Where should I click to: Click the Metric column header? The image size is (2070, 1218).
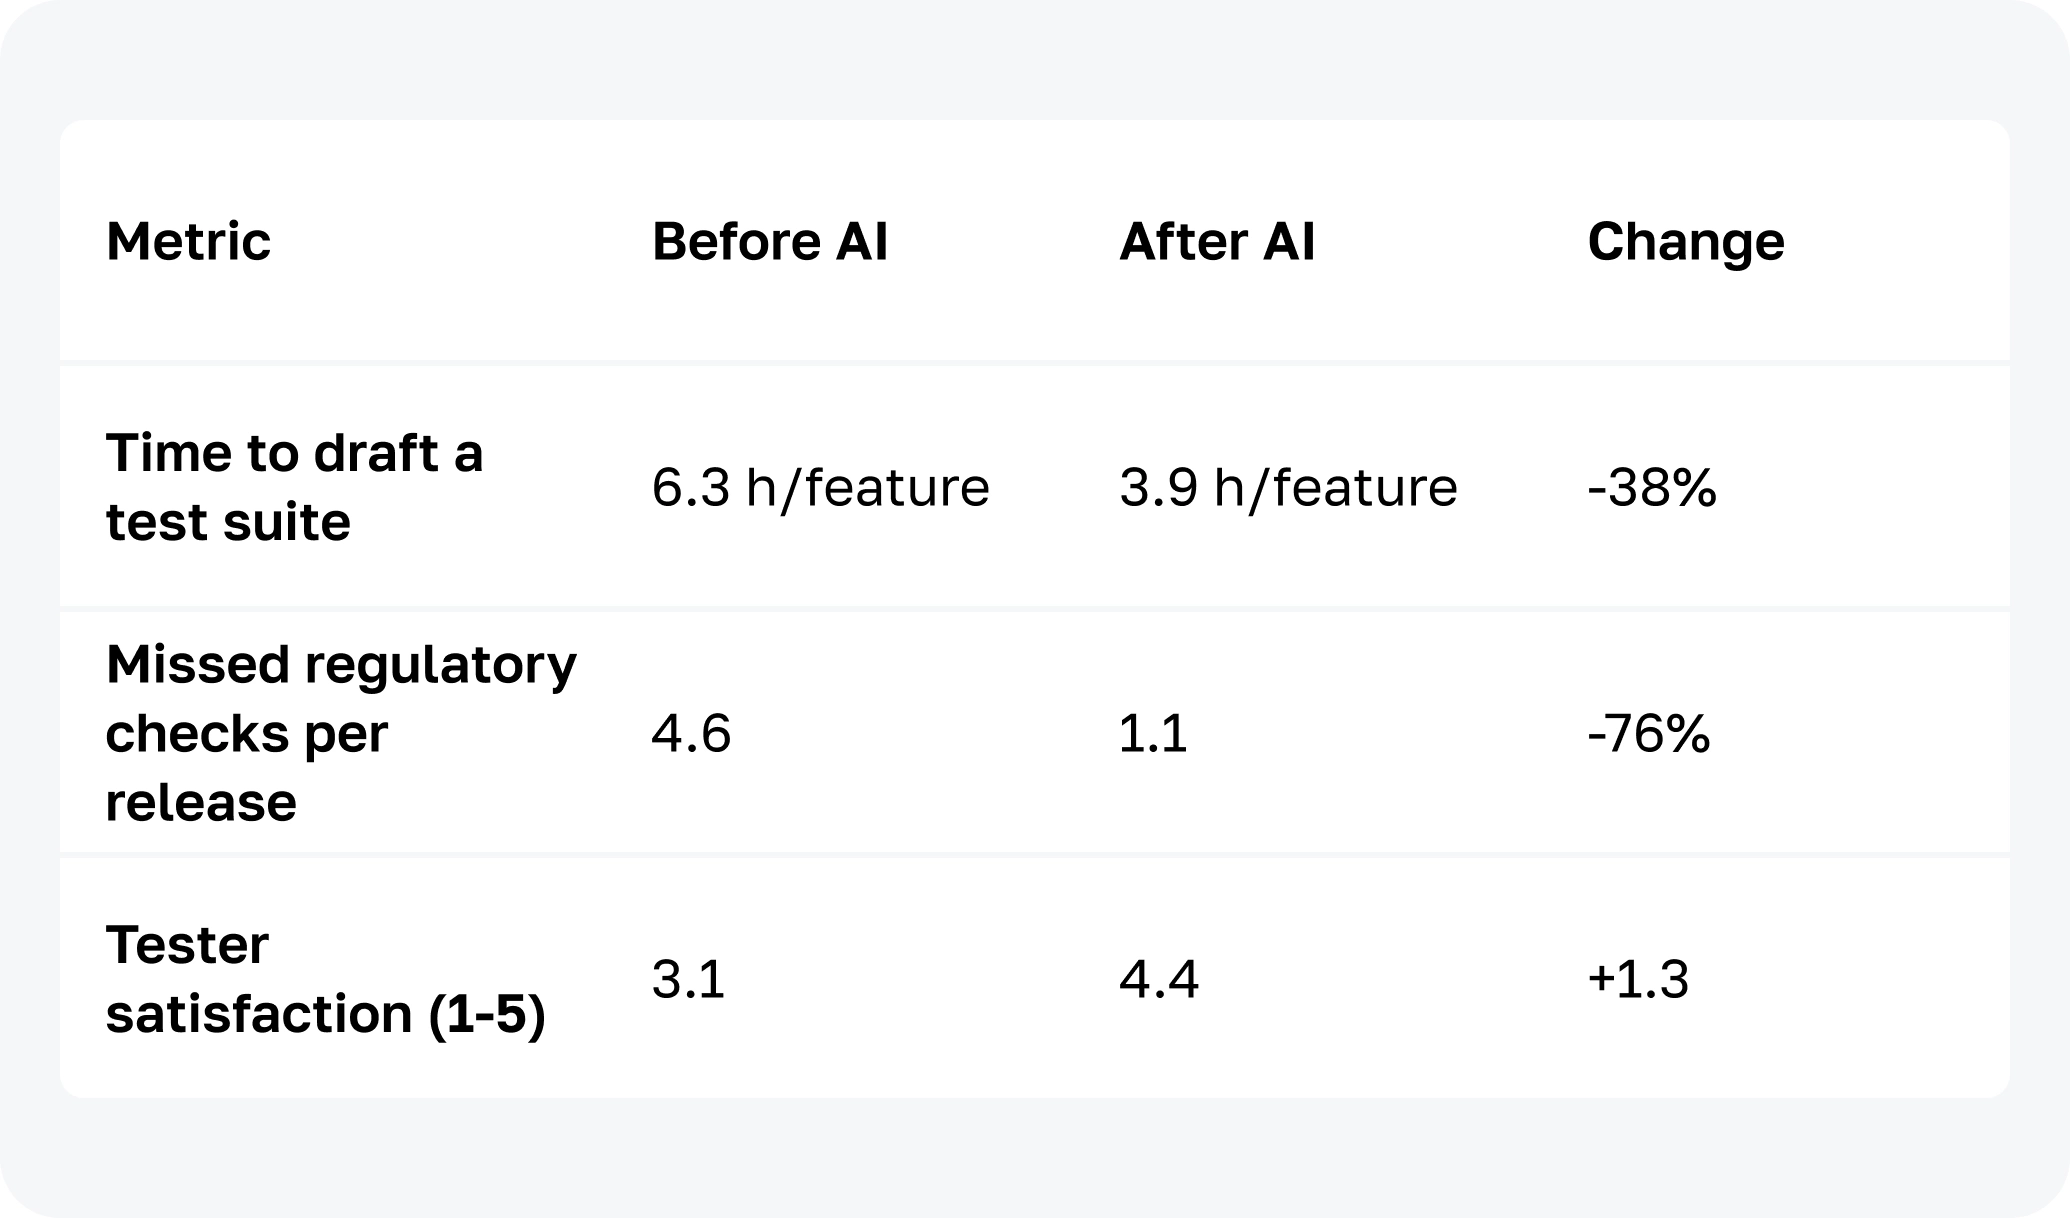click(188, 242)
